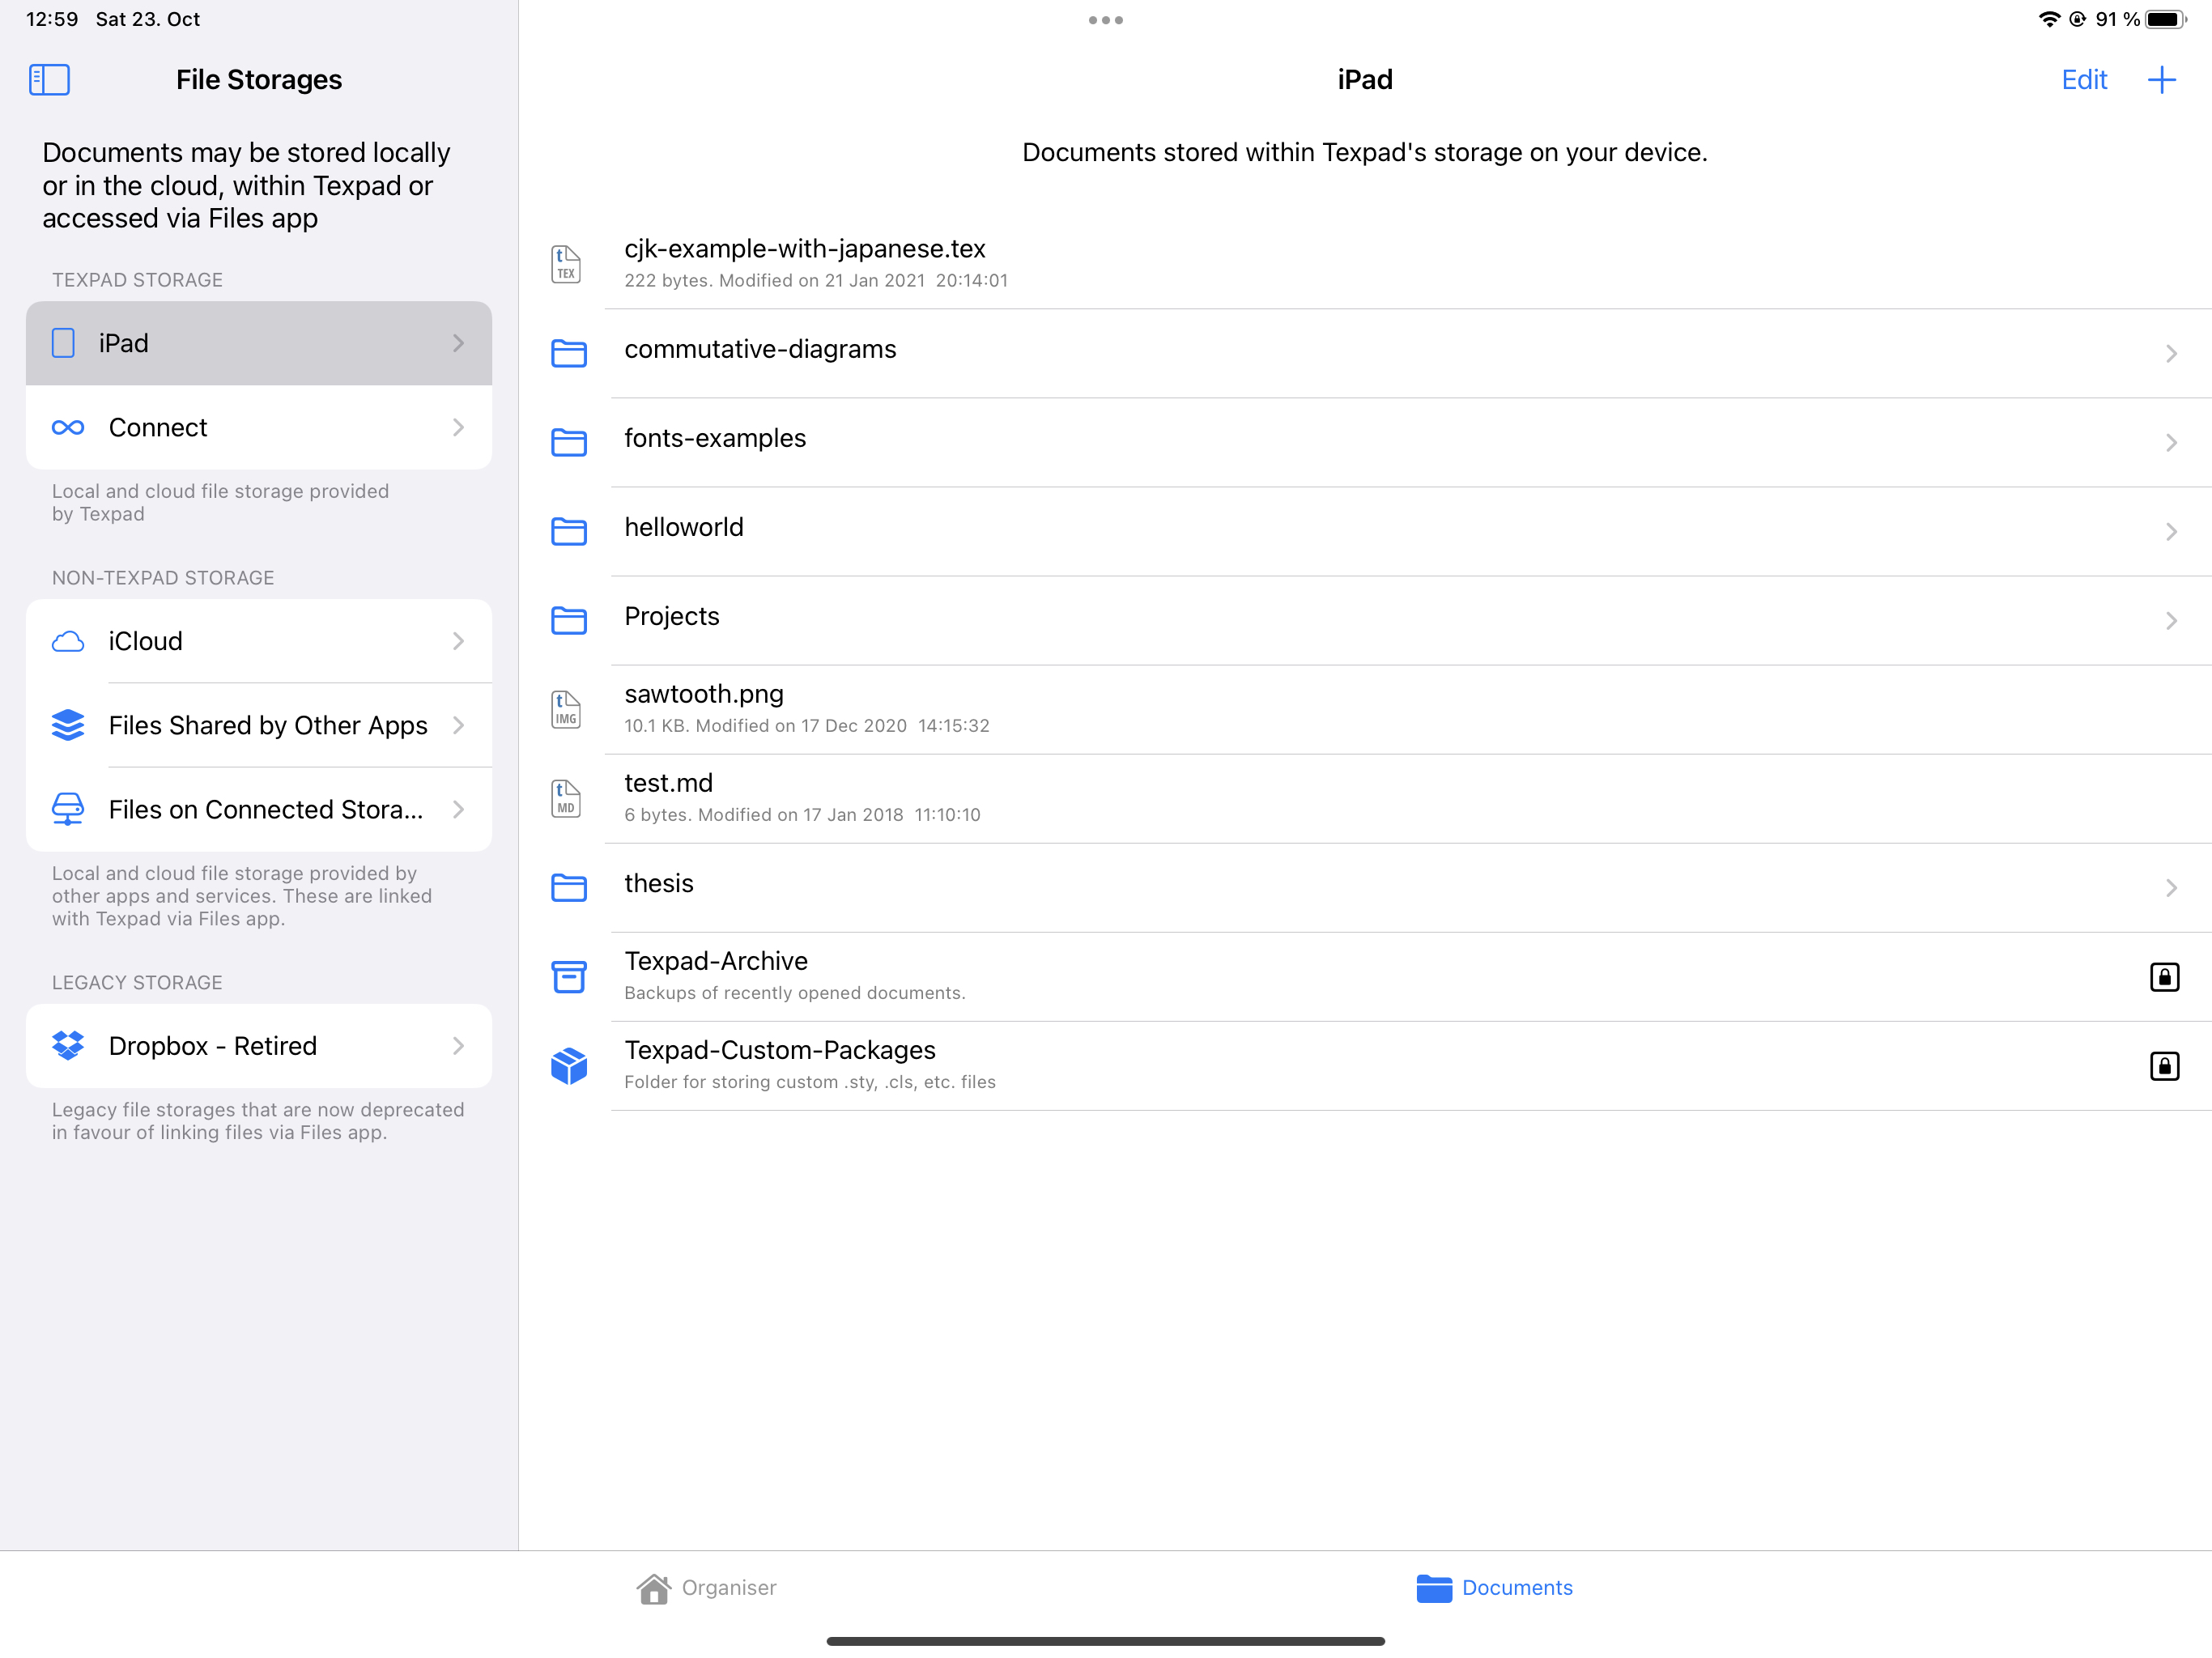Tap the 12:59 clock in status bar
The image size is (2212, 1658).
[x=52, y=19]
